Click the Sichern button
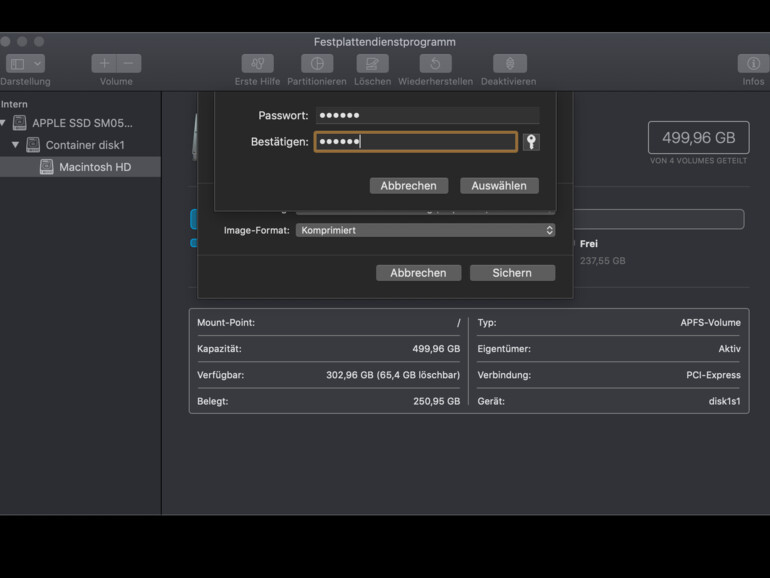The height and width of the screenshot is (578, 770). [511, 273]
